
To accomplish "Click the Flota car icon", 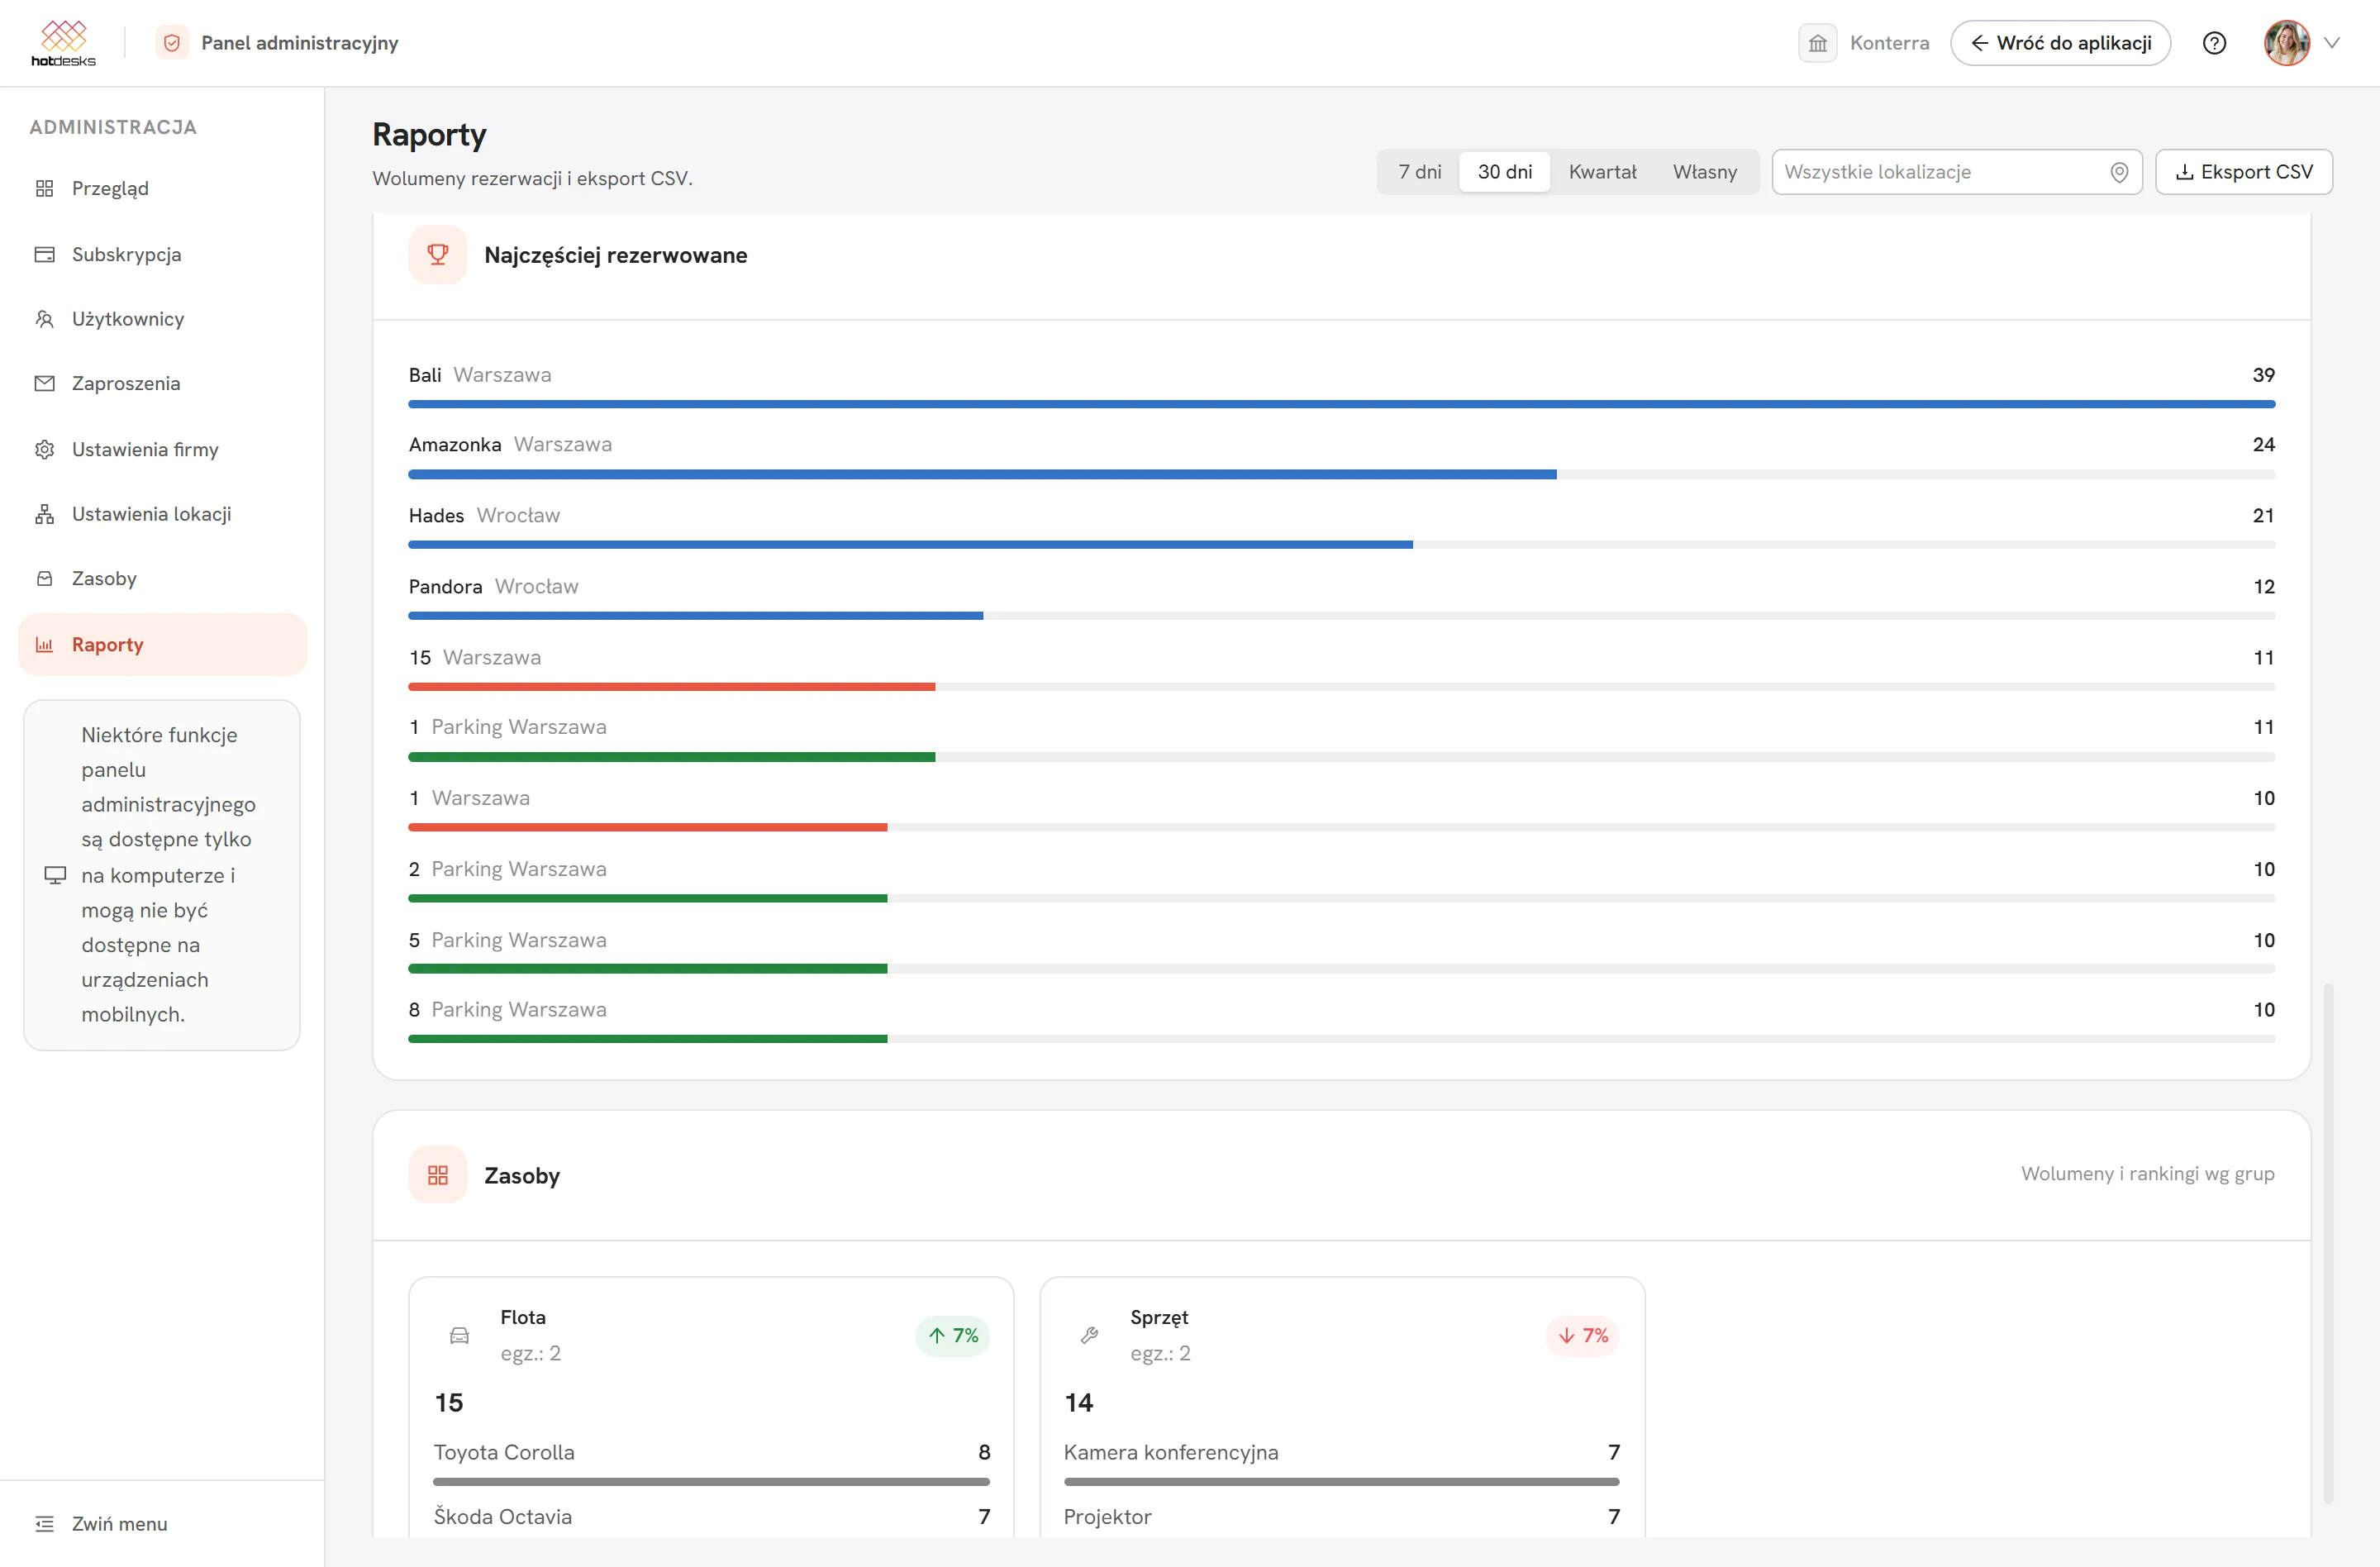I will (459, 1335).
